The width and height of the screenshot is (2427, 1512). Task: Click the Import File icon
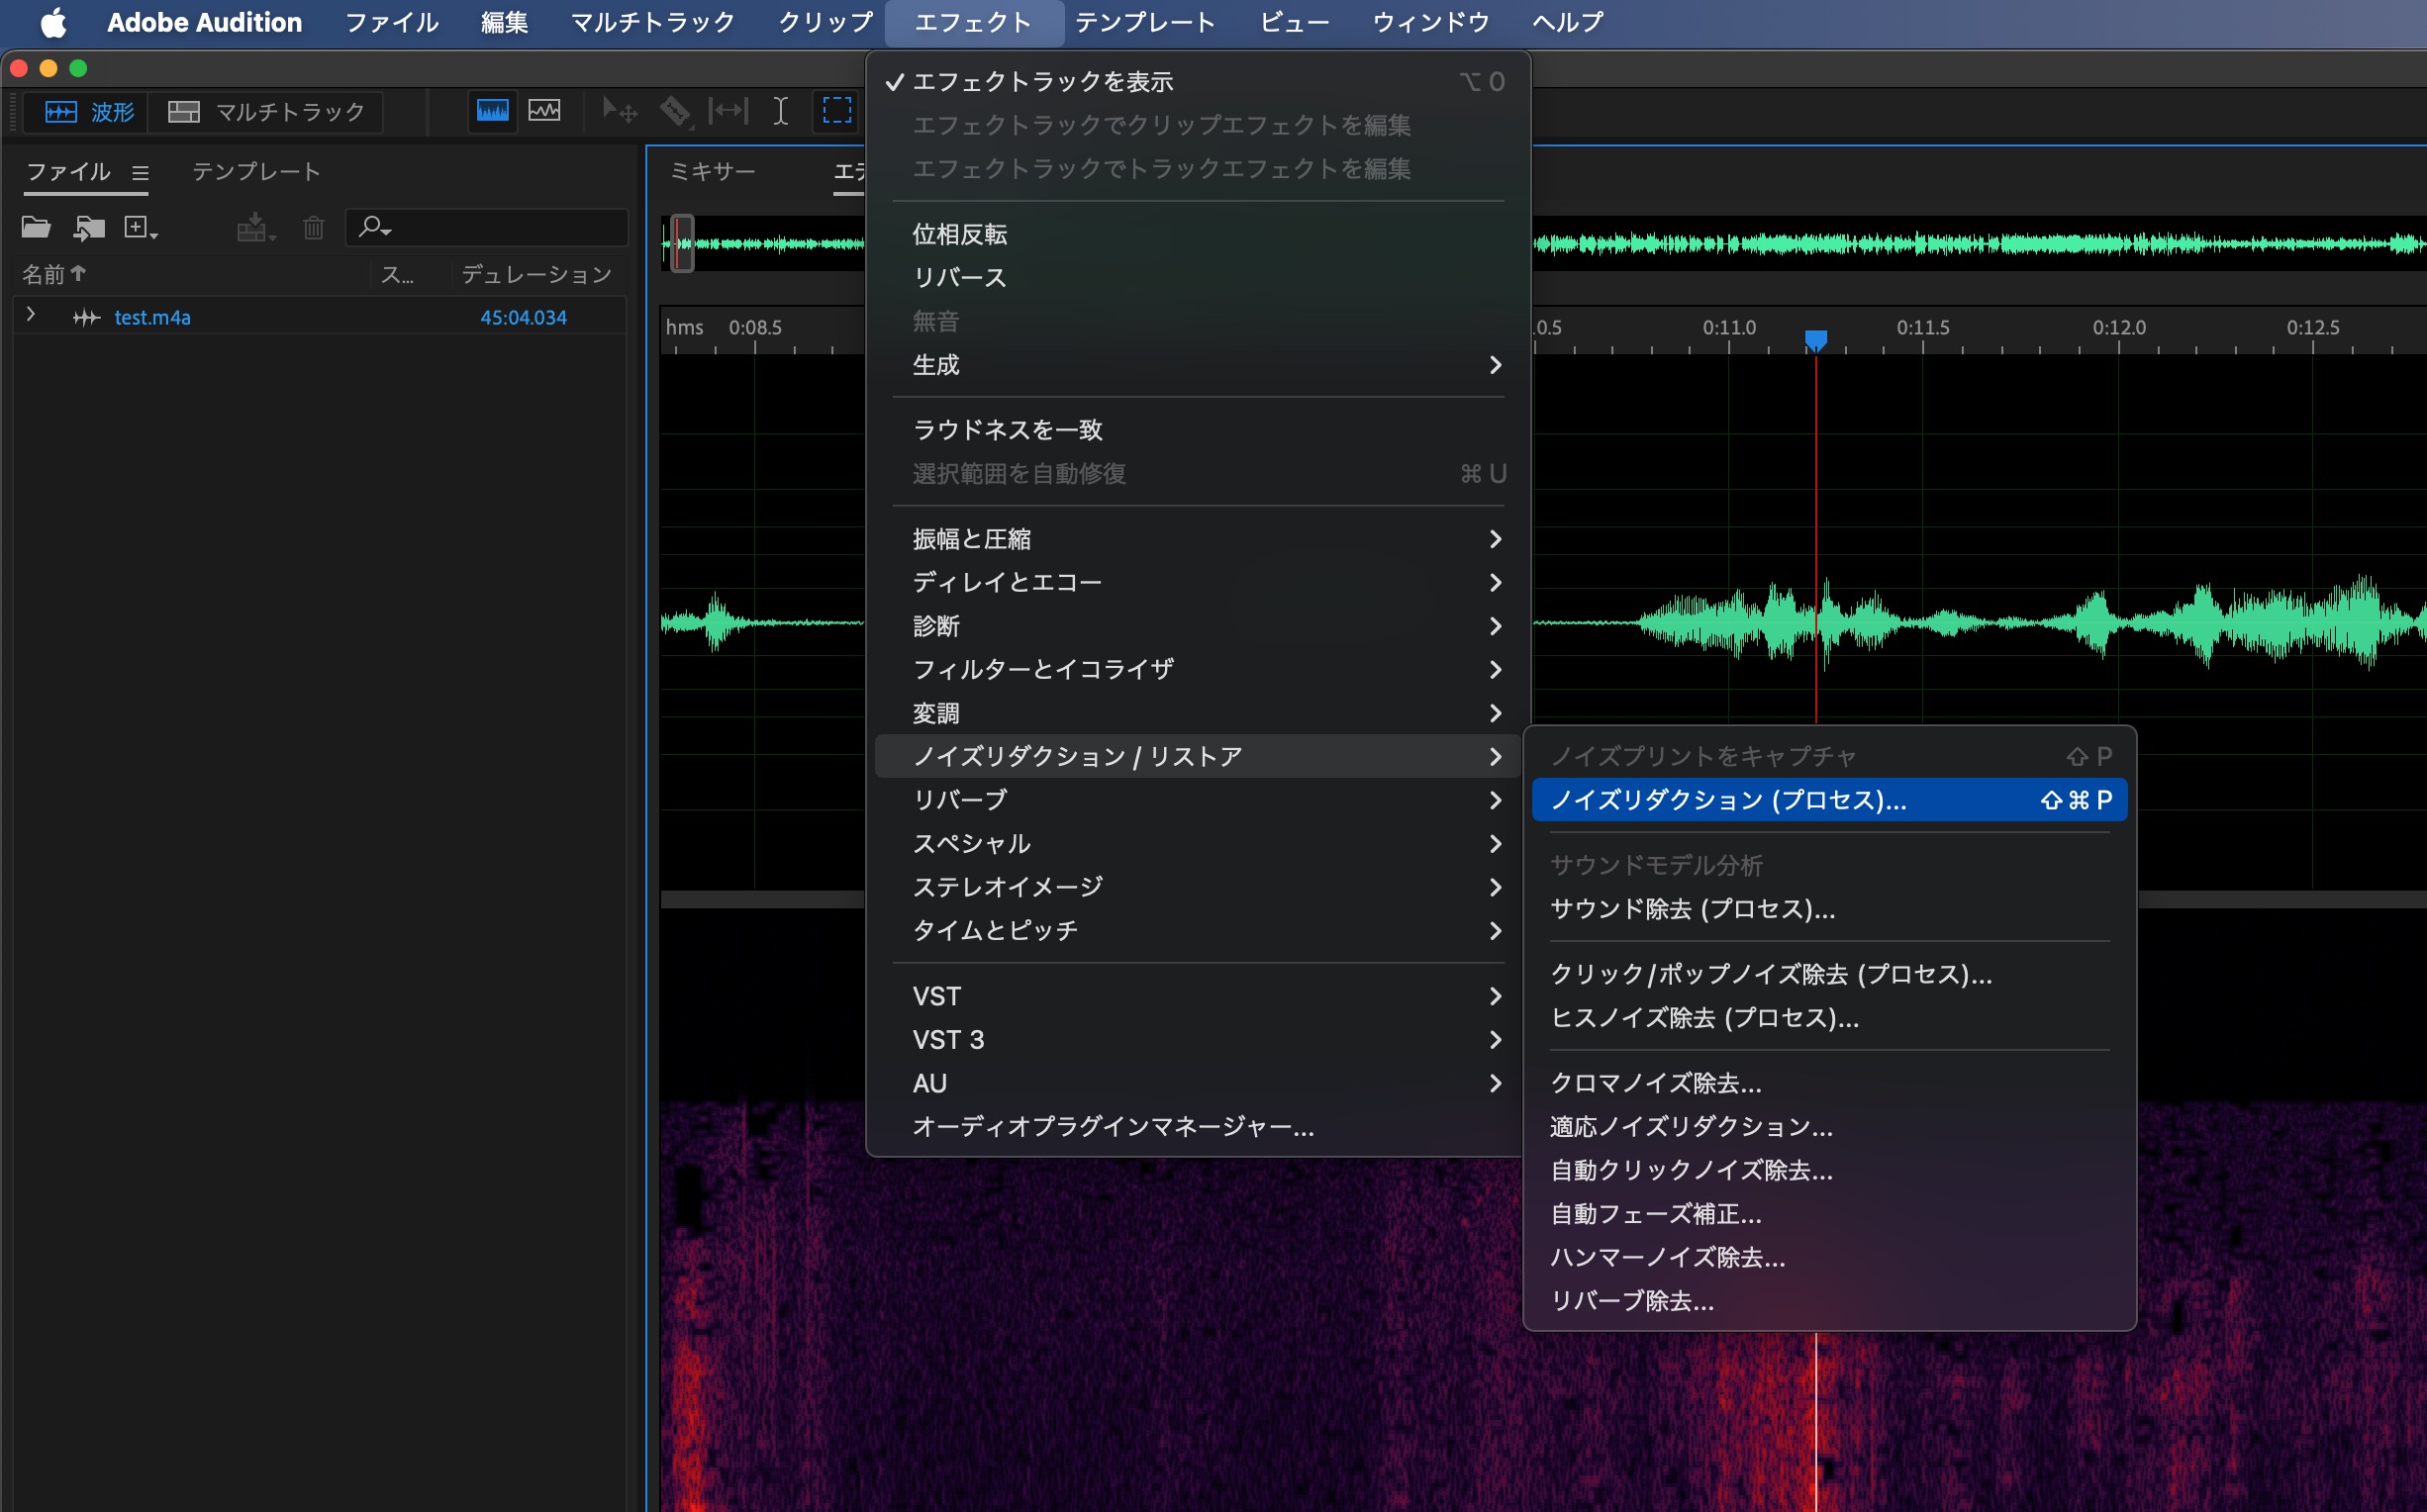(x=89, y=228)
